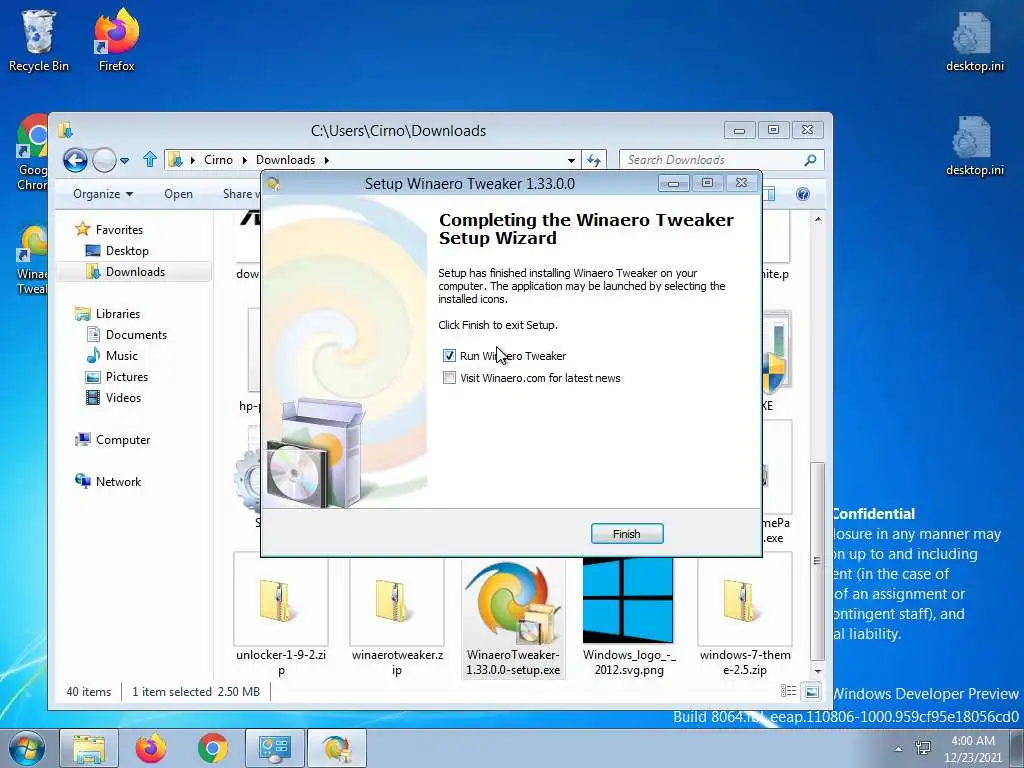Open Documents library
Image resolution: width=1024 pixels, height=768 pixels.
(x=136, y=334)
